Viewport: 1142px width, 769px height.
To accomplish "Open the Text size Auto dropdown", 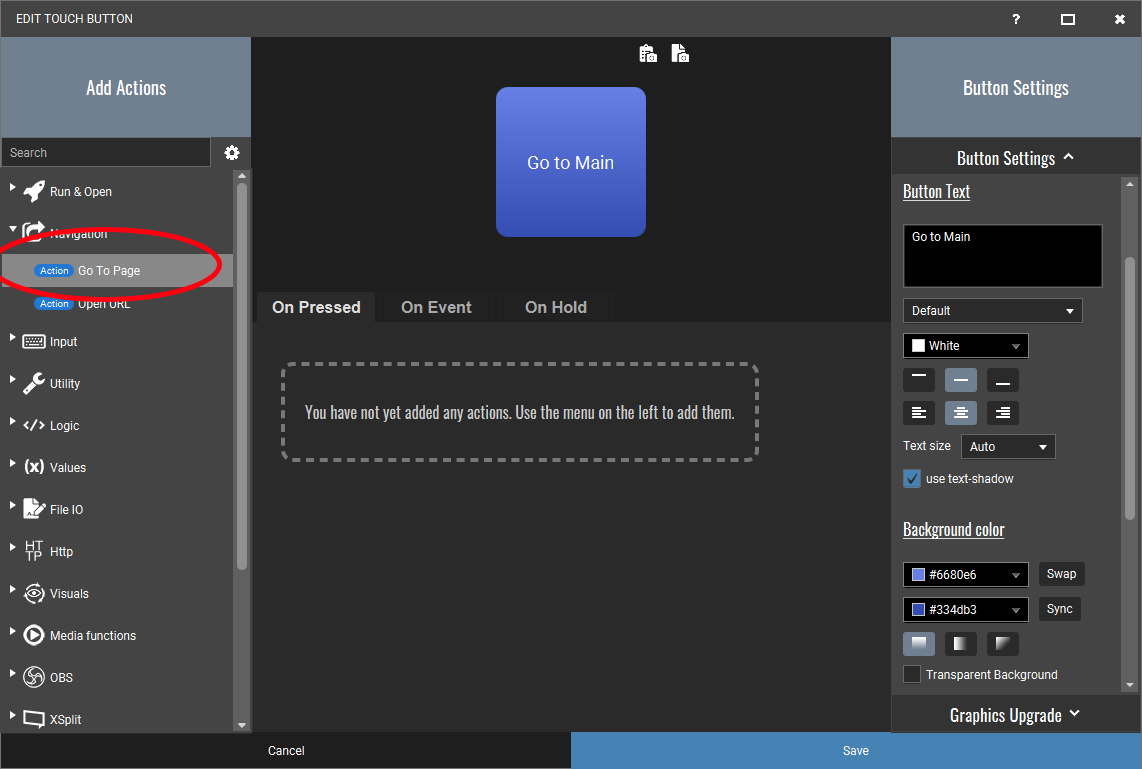I will click(1007, 447).
